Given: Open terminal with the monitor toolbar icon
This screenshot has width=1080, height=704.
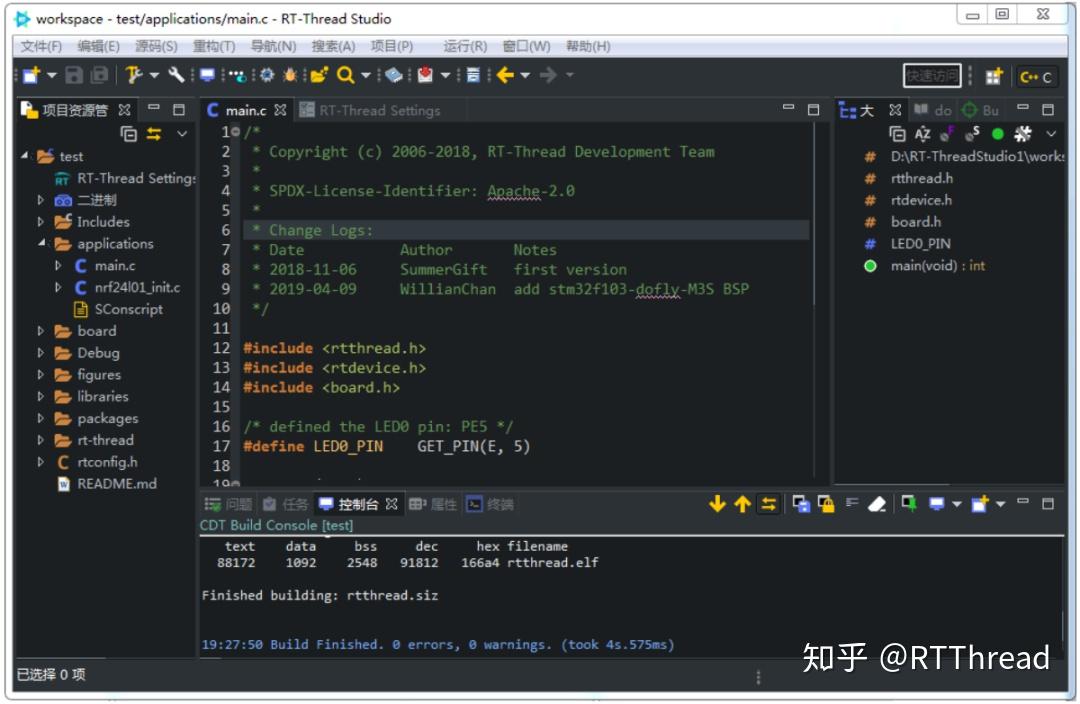Looking at the screenshot, I should 207,75.
